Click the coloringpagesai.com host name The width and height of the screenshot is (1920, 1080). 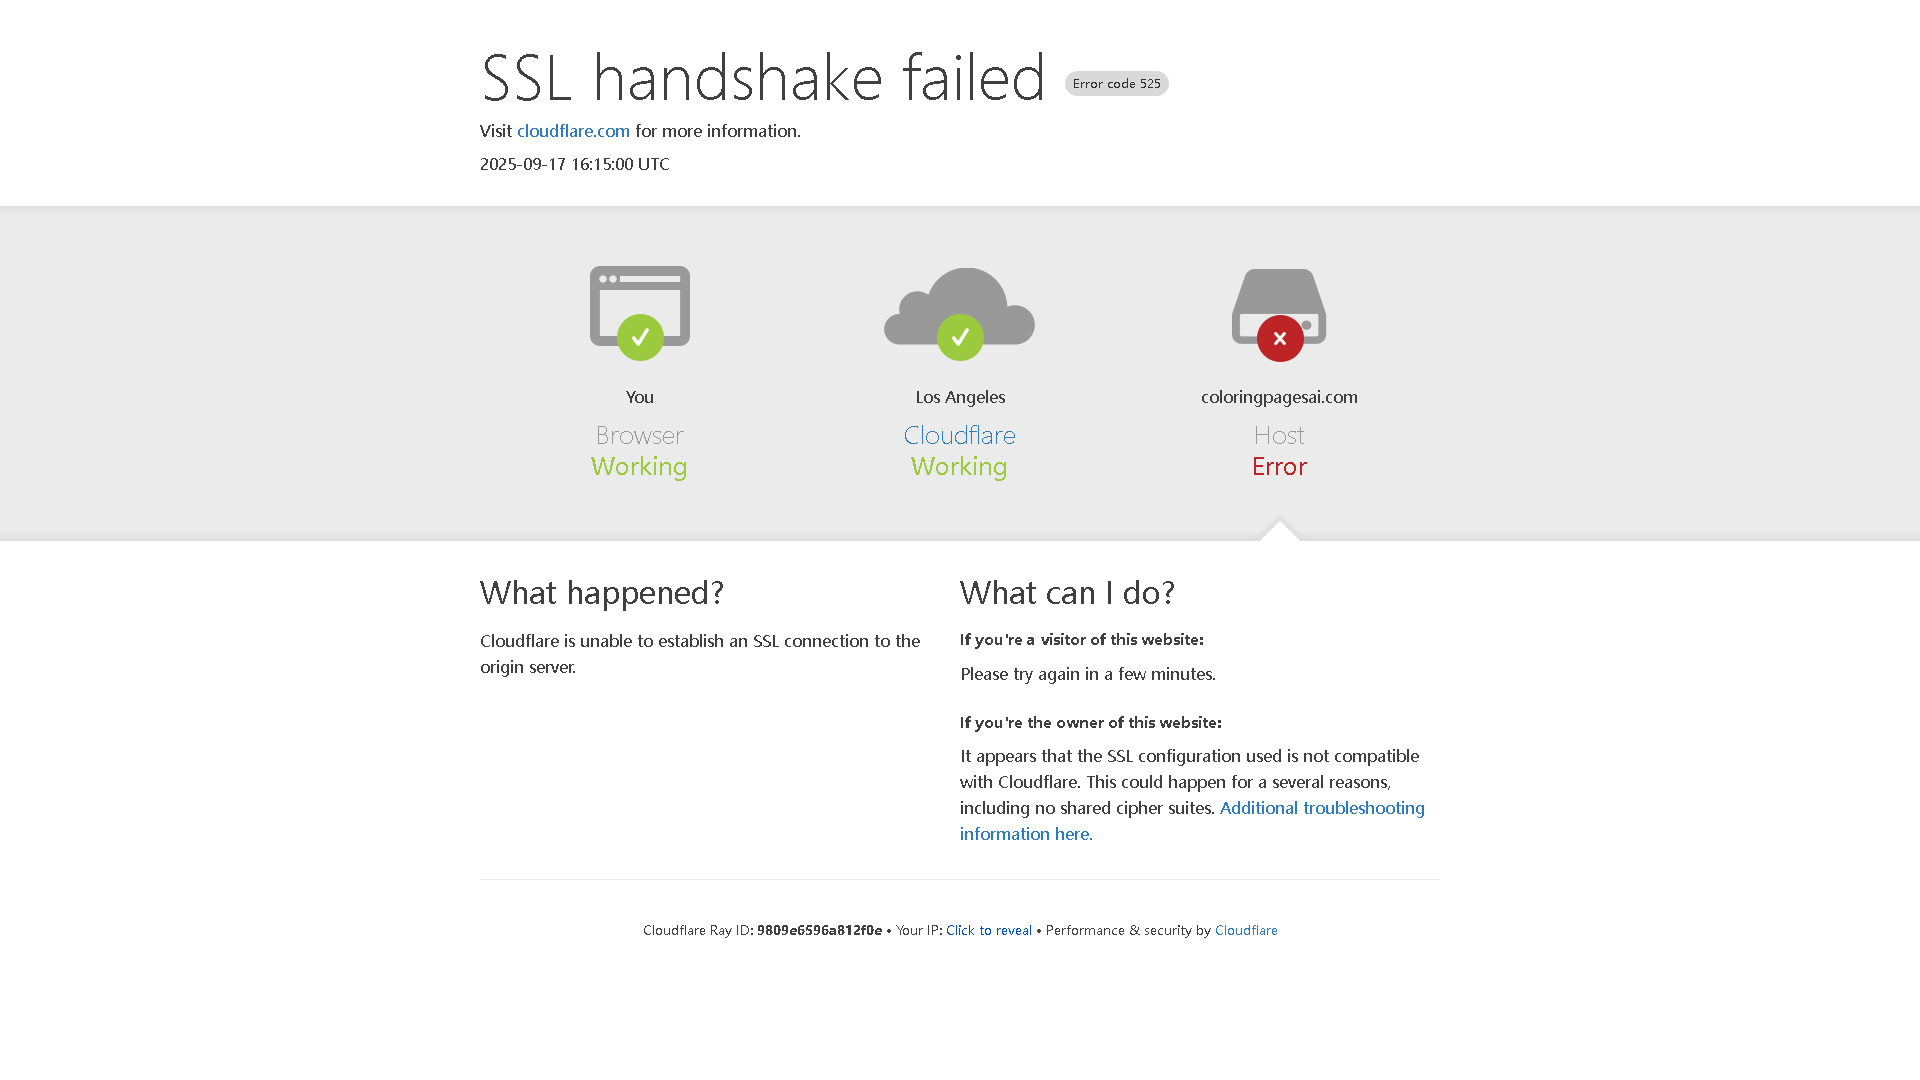1279,397
